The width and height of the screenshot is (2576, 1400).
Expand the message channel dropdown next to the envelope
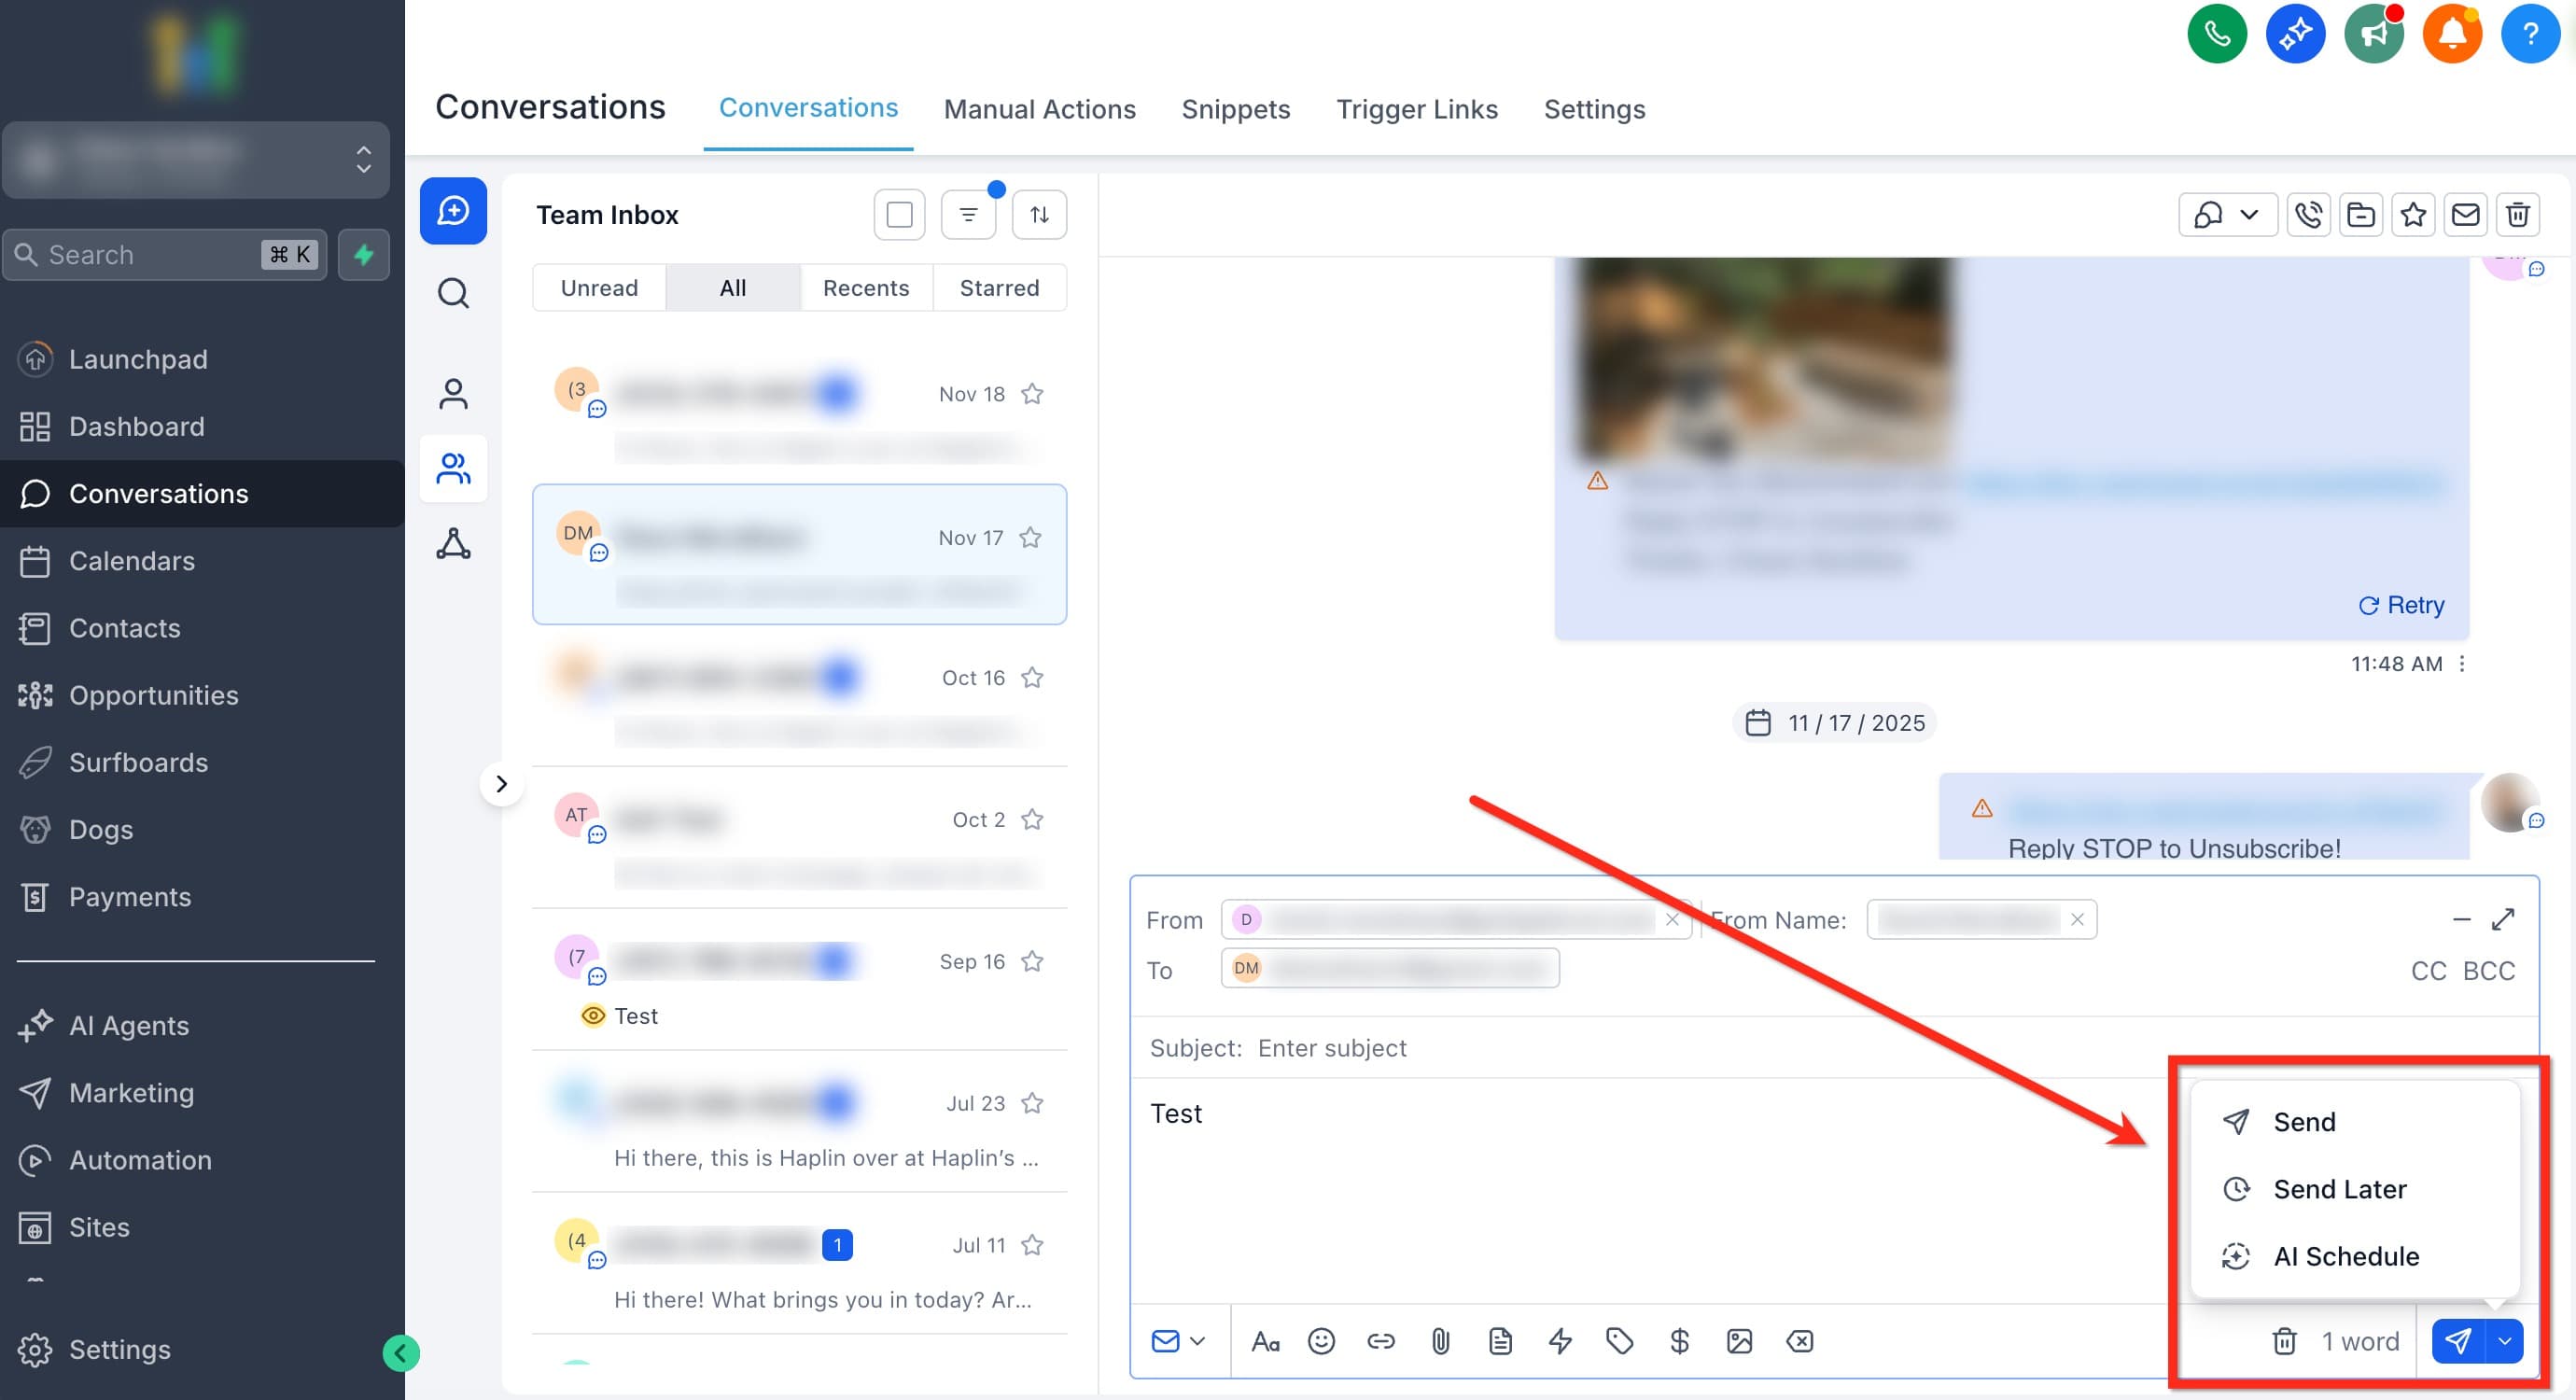pos(1199,1341)
